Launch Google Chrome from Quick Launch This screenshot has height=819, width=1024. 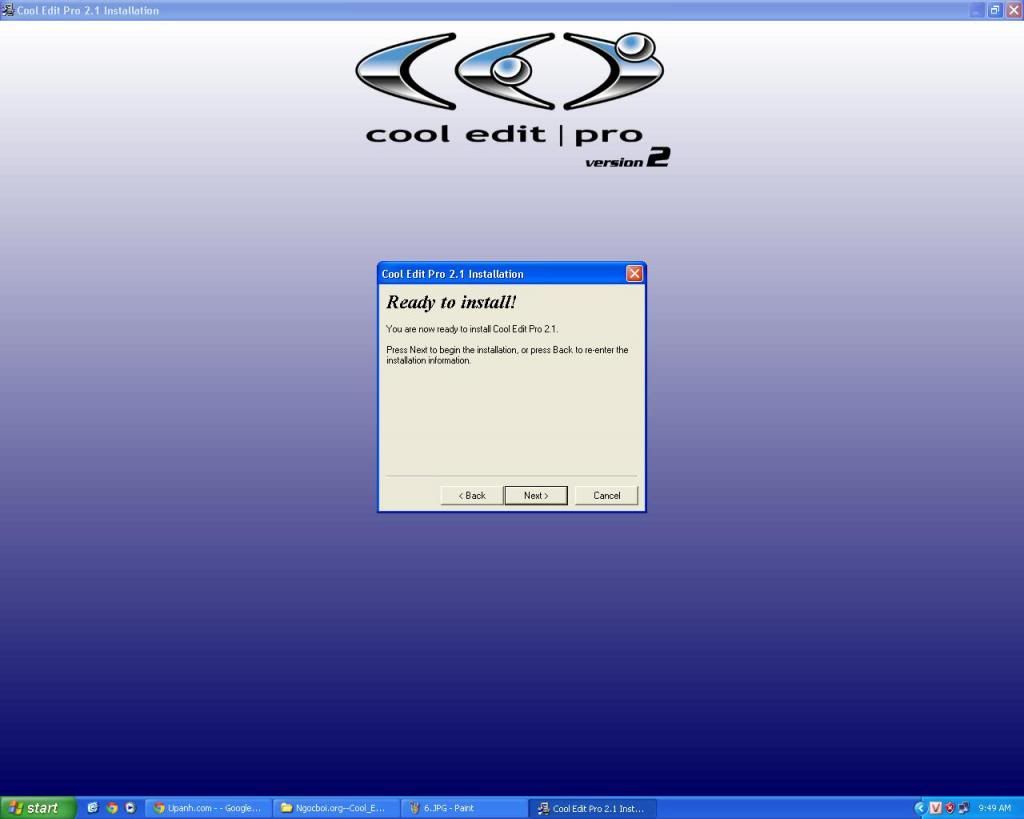click(112, 808)
